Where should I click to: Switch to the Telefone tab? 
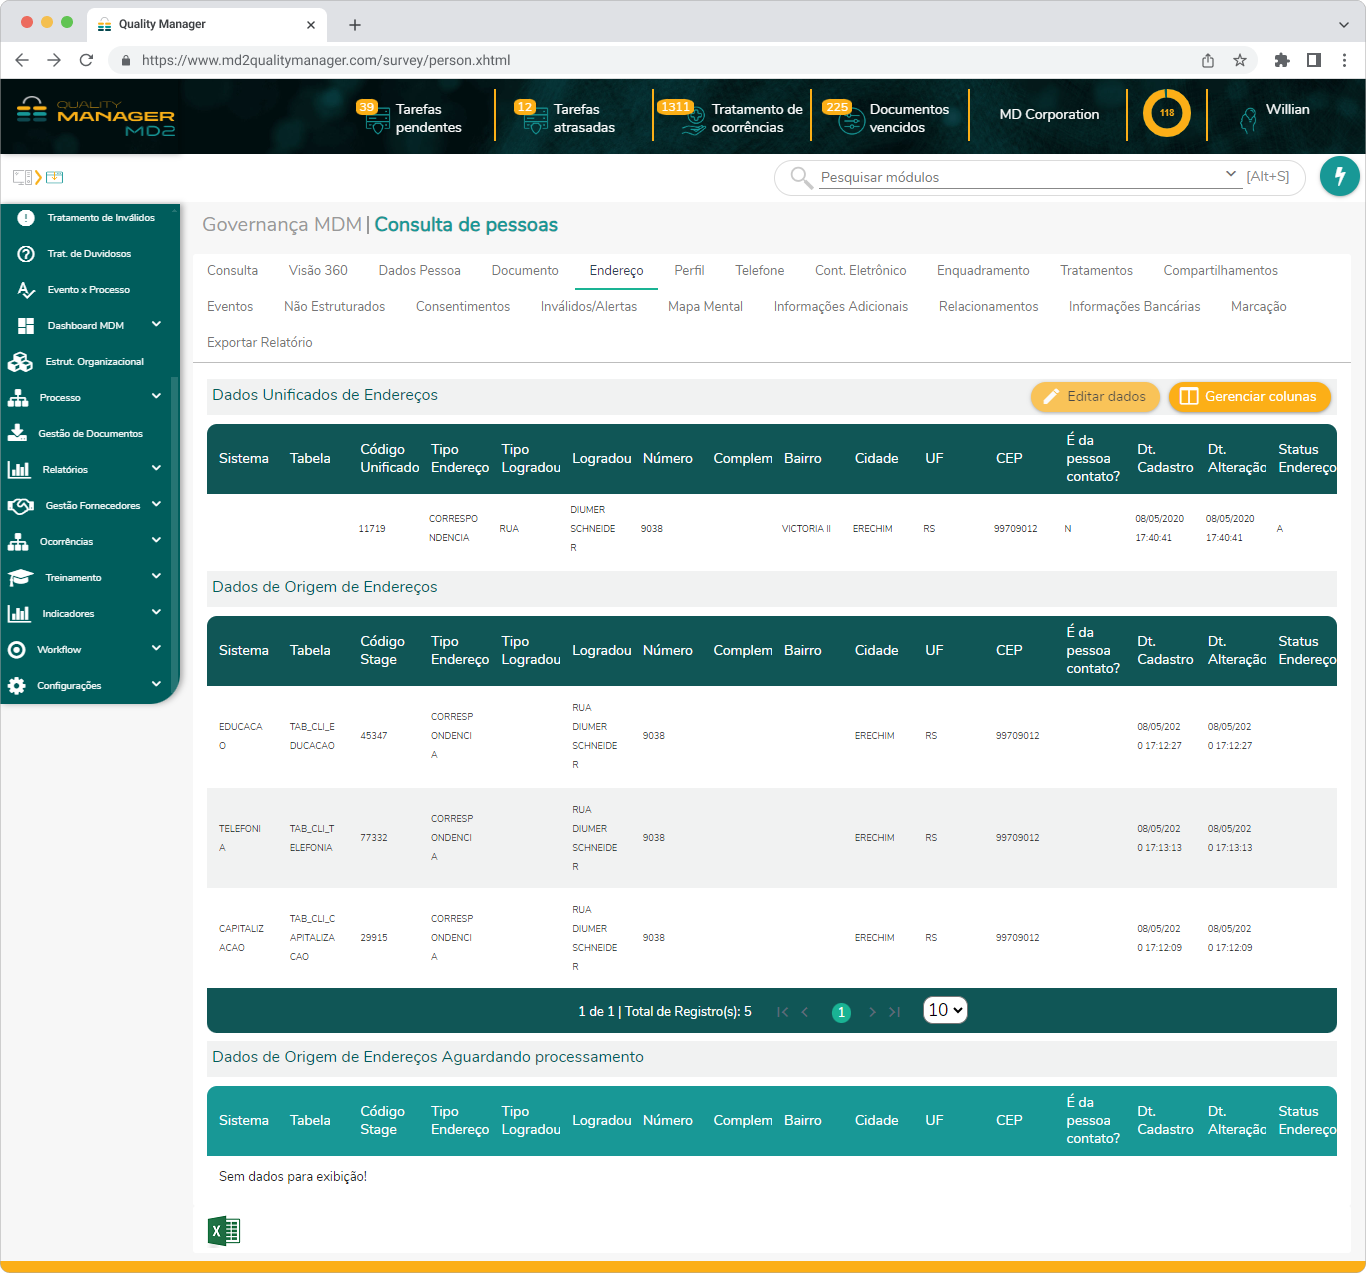tap(759, 271)
